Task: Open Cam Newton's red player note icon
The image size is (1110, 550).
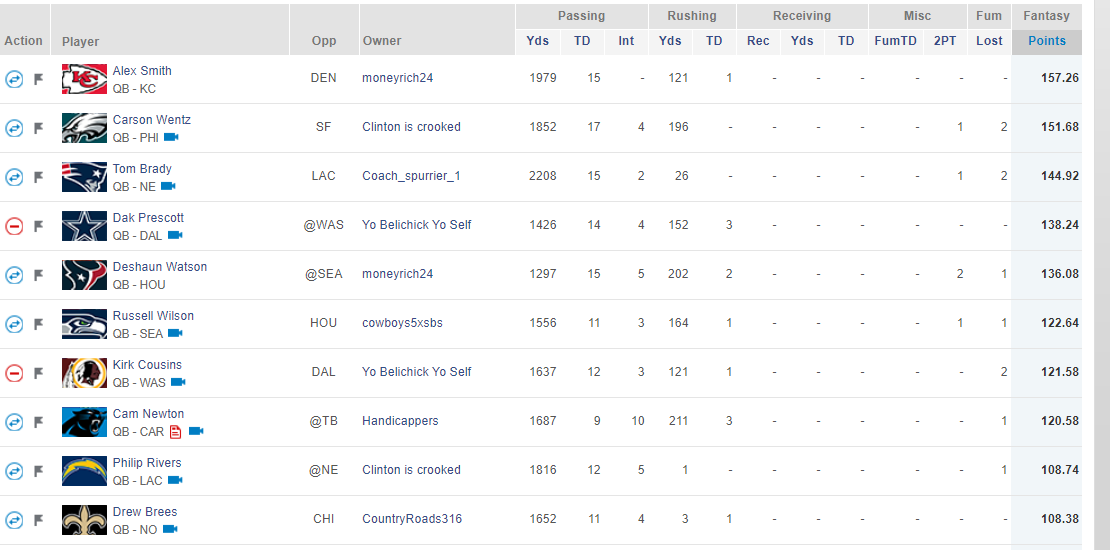Action: [176, 431]
